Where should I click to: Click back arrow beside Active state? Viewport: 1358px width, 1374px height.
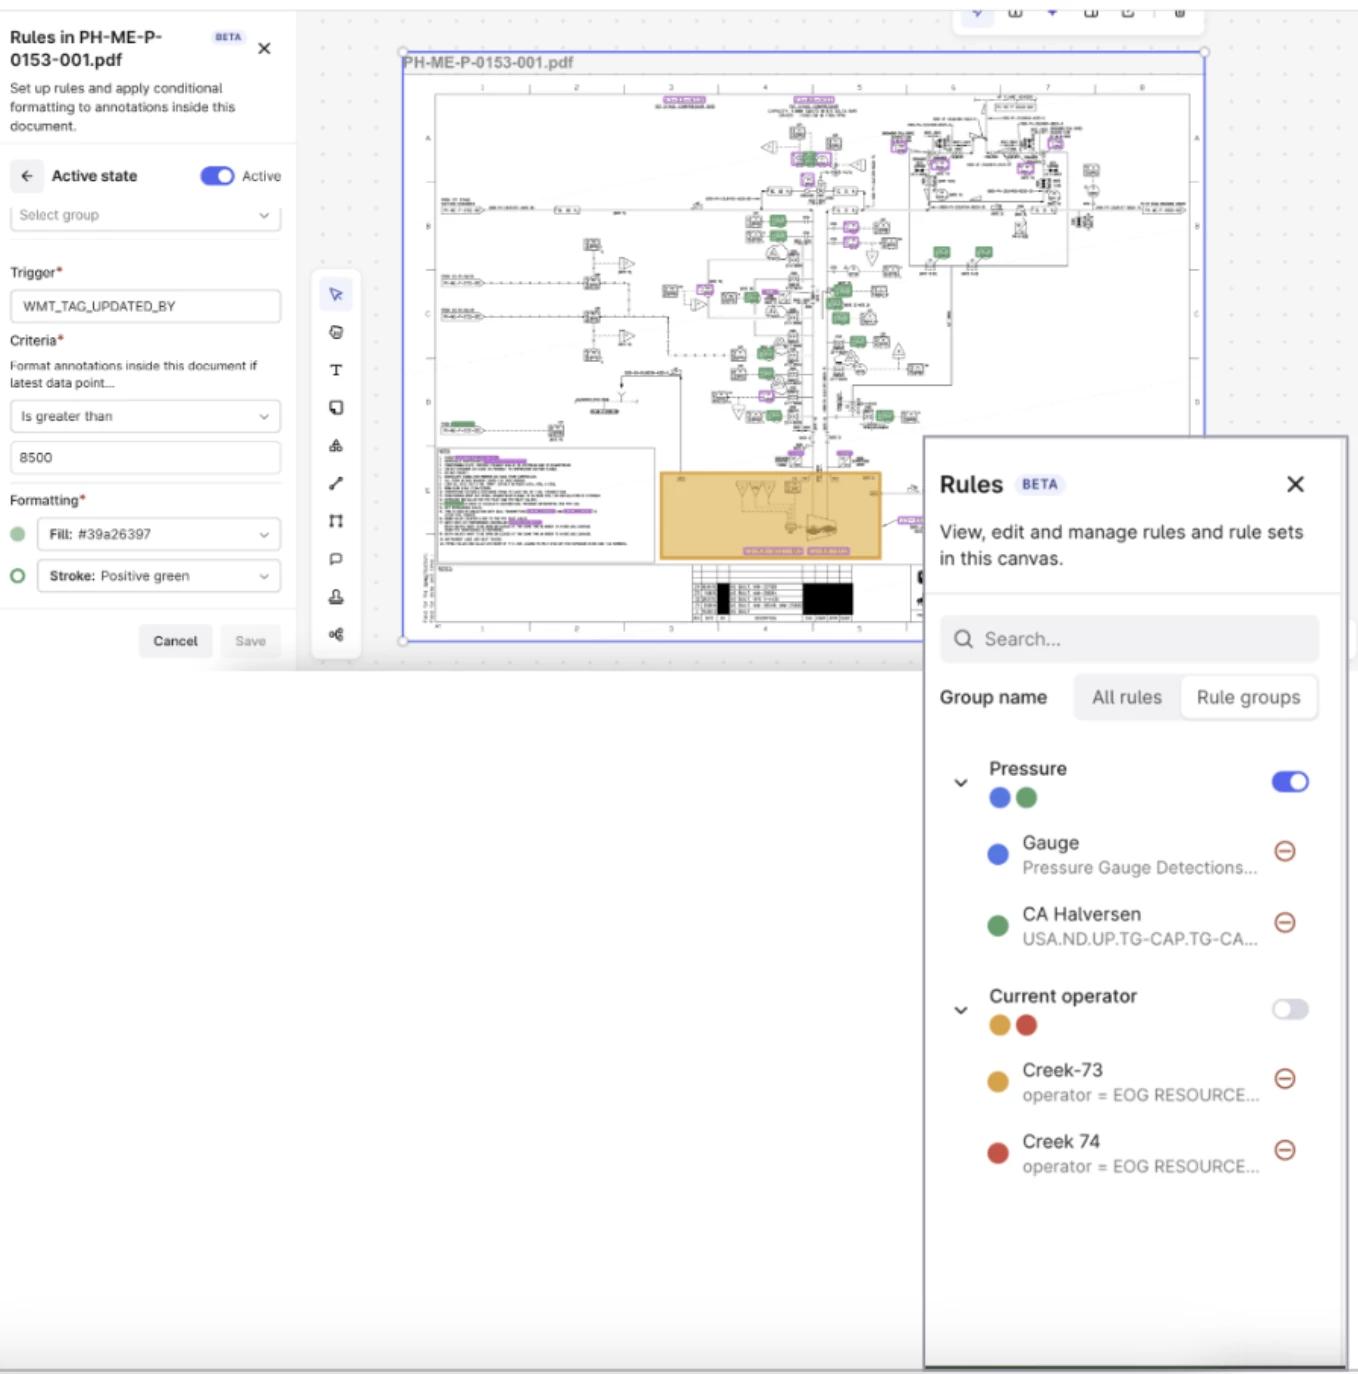(x=27, y=176)
